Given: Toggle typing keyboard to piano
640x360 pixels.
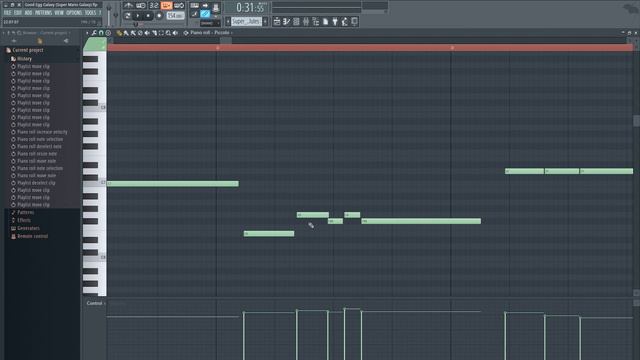Looking at the screenshot, I should point(195,6).
